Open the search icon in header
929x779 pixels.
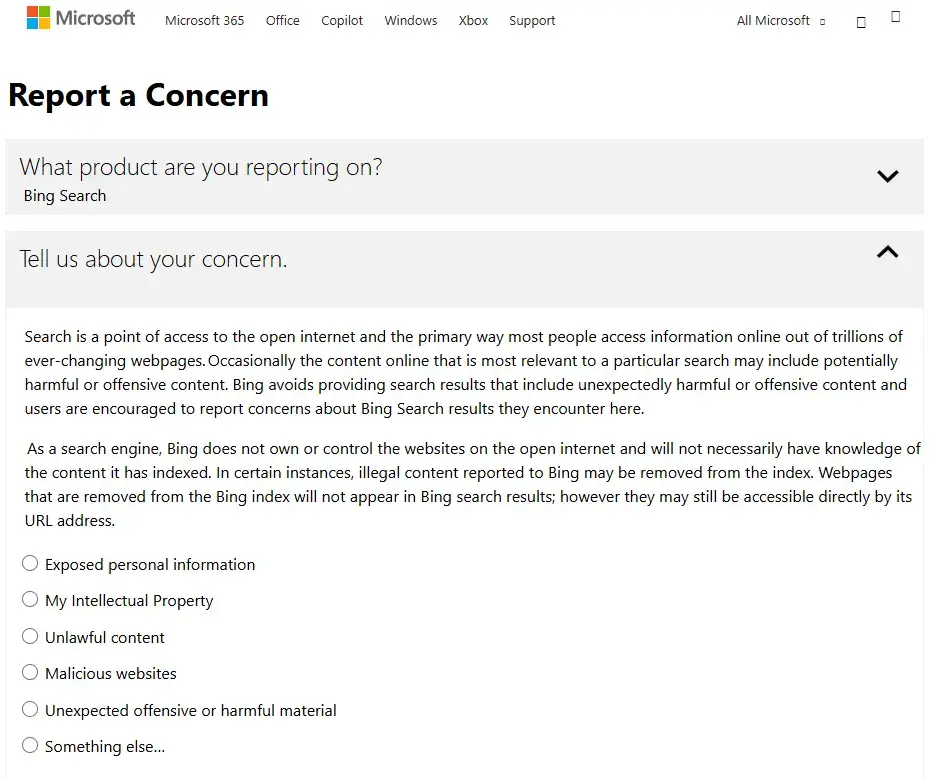tap(861, 23)
